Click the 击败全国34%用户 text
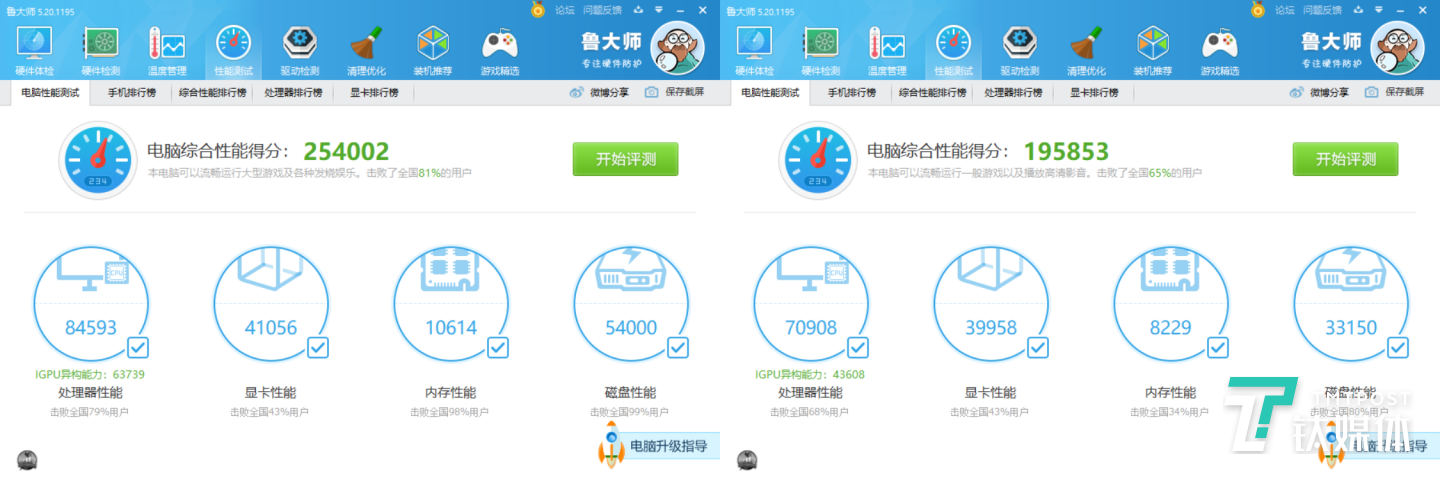This screenshot has height=480, width=1440. pos(1170,411)
